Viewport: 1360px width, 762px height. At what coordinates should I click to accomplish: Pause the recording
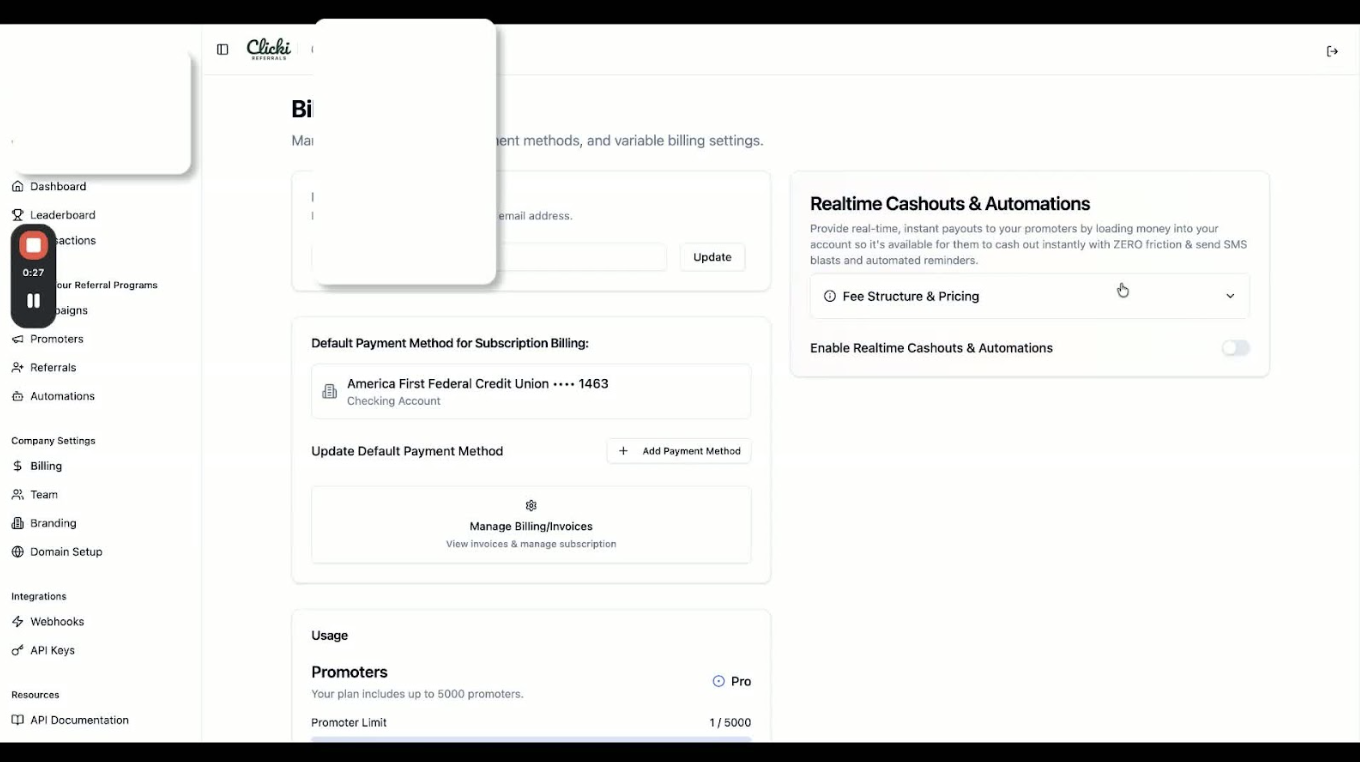pos(33,300)
